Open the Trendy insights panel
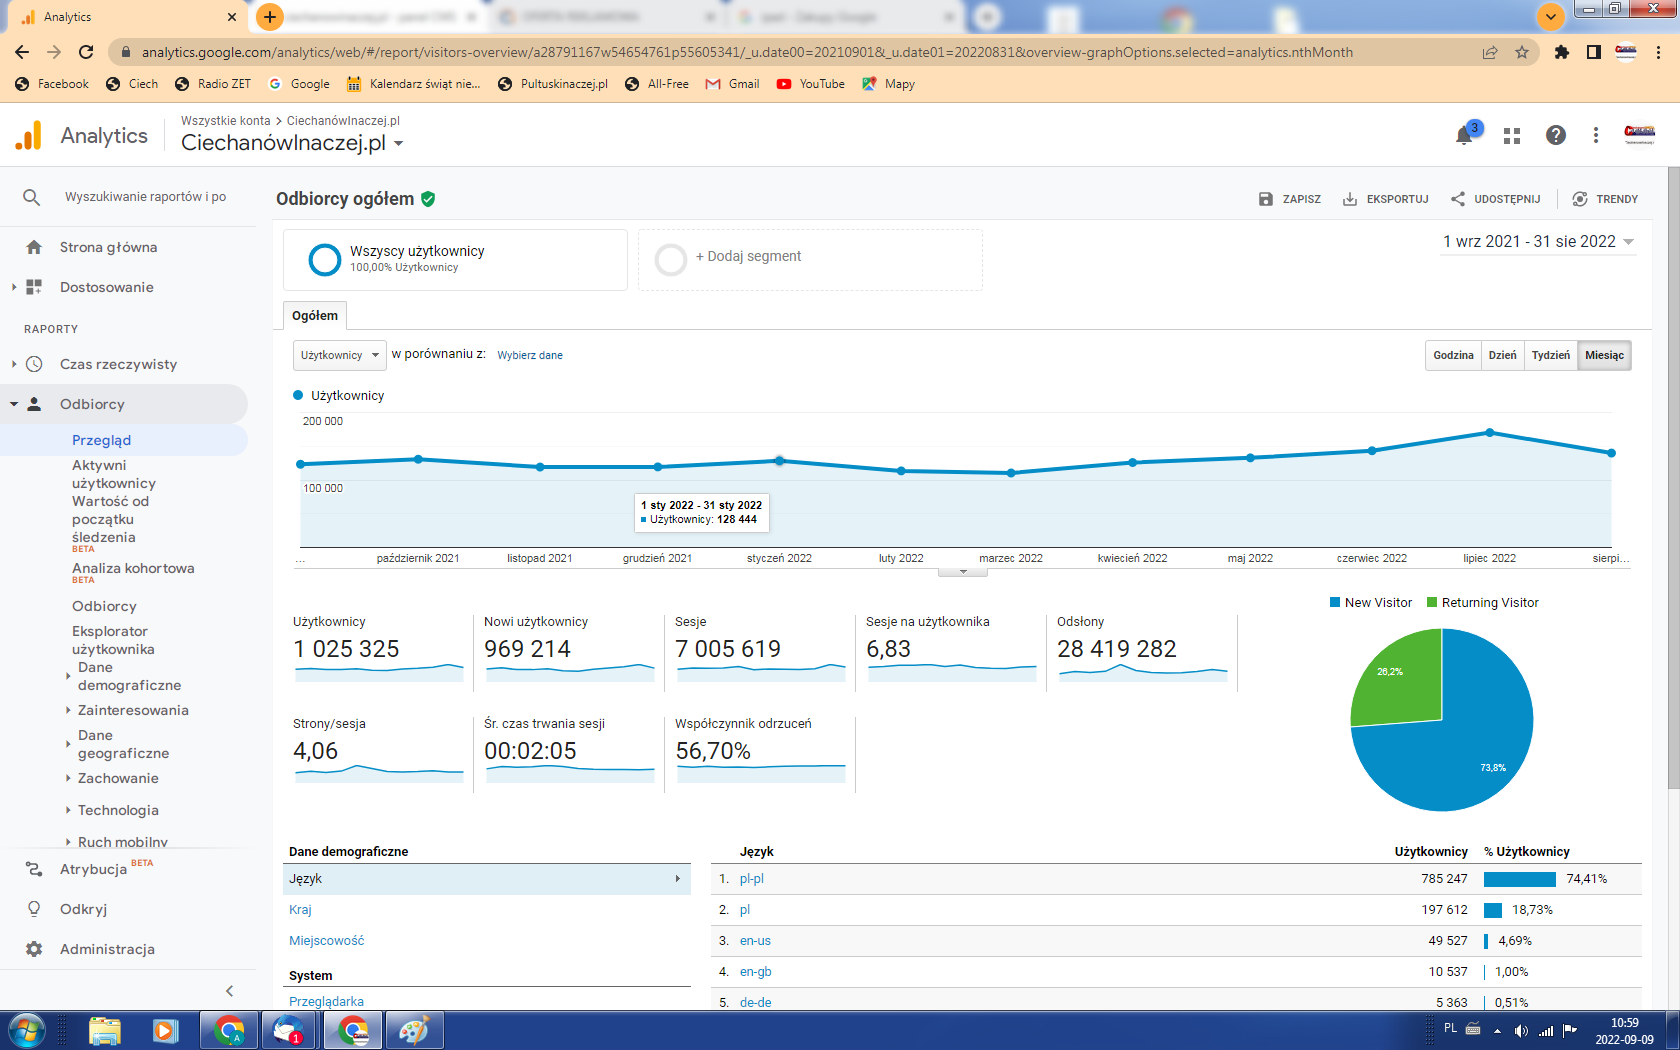This screenshot has width=1680, height=1050. coord(1605,199)
